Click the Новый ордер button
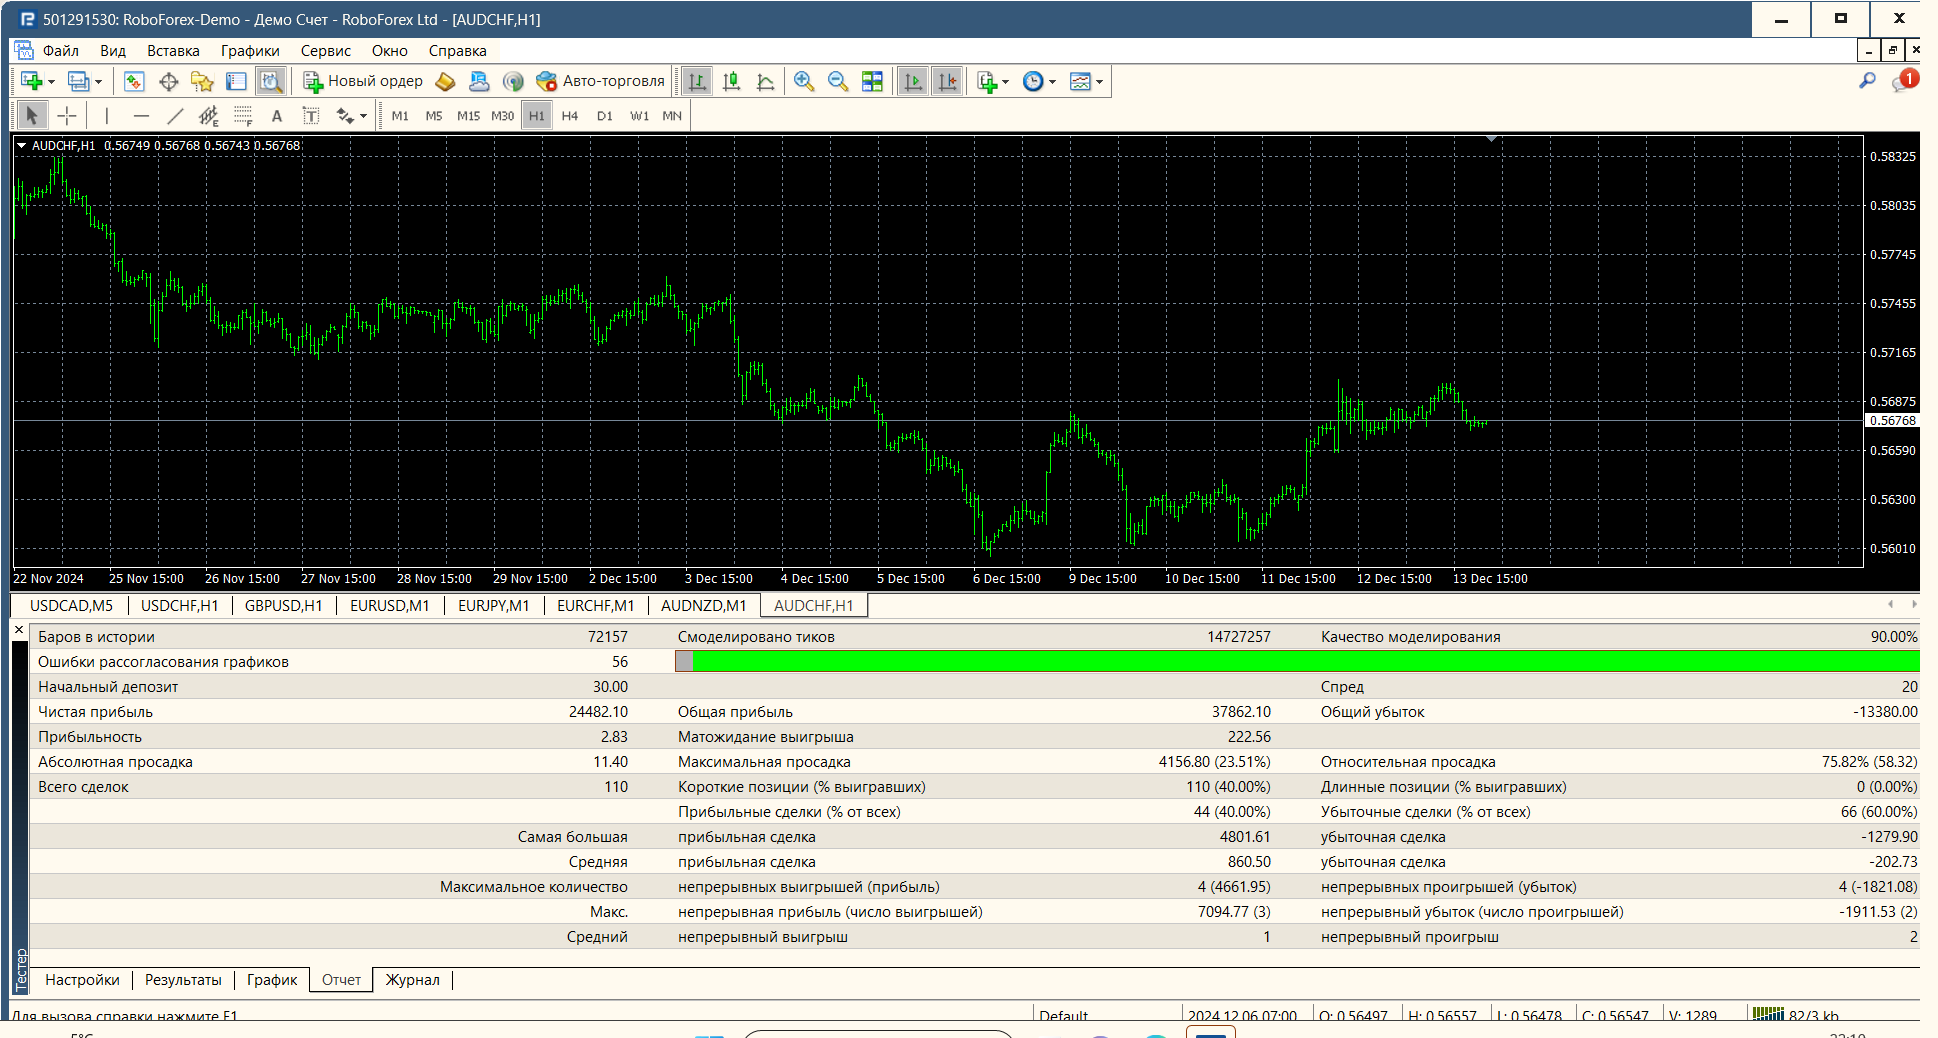This screenshot has width=1938, height=1038. (x=363, y=81)
